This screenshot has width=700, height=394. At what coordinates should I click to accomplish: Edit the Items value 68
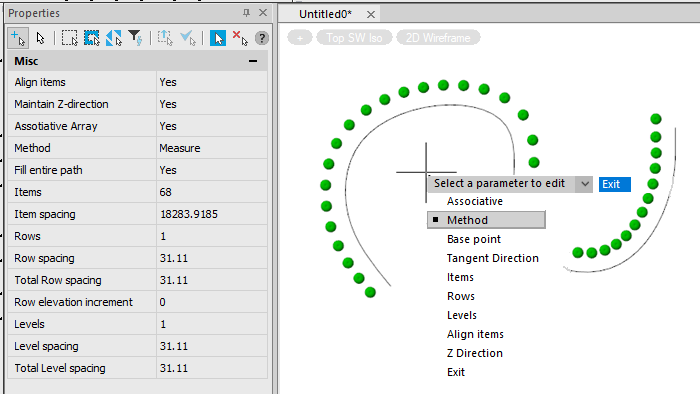coord(212,192)
